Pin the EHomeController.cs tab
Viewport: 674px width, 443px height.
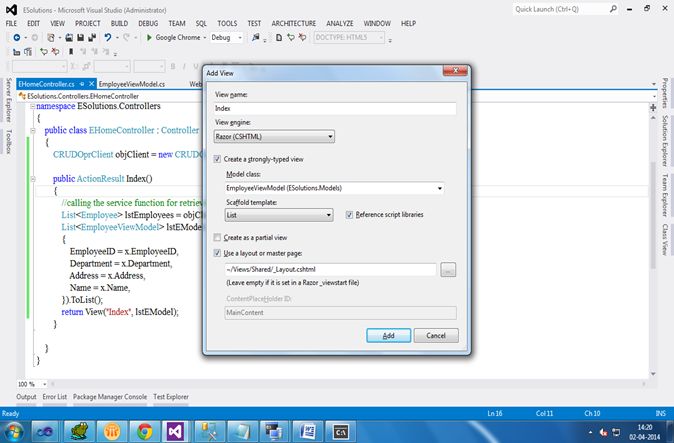(x=82, y=84)
